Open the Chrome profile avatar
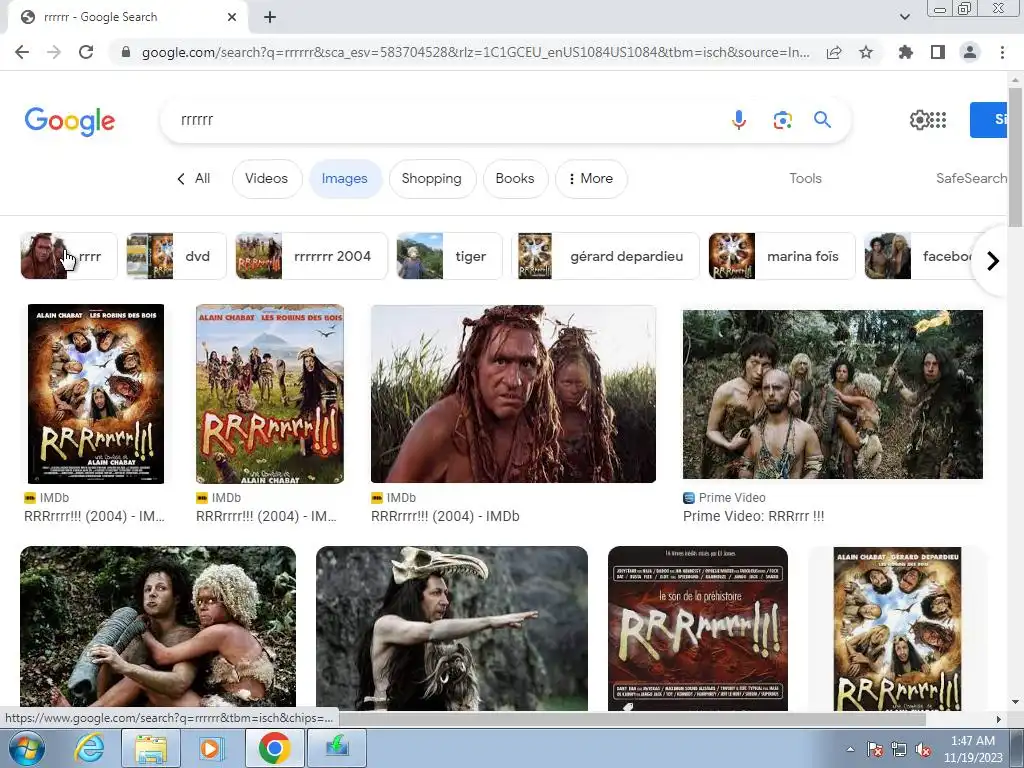This screenshot has height=768, width=1024. tap(970, 52)
